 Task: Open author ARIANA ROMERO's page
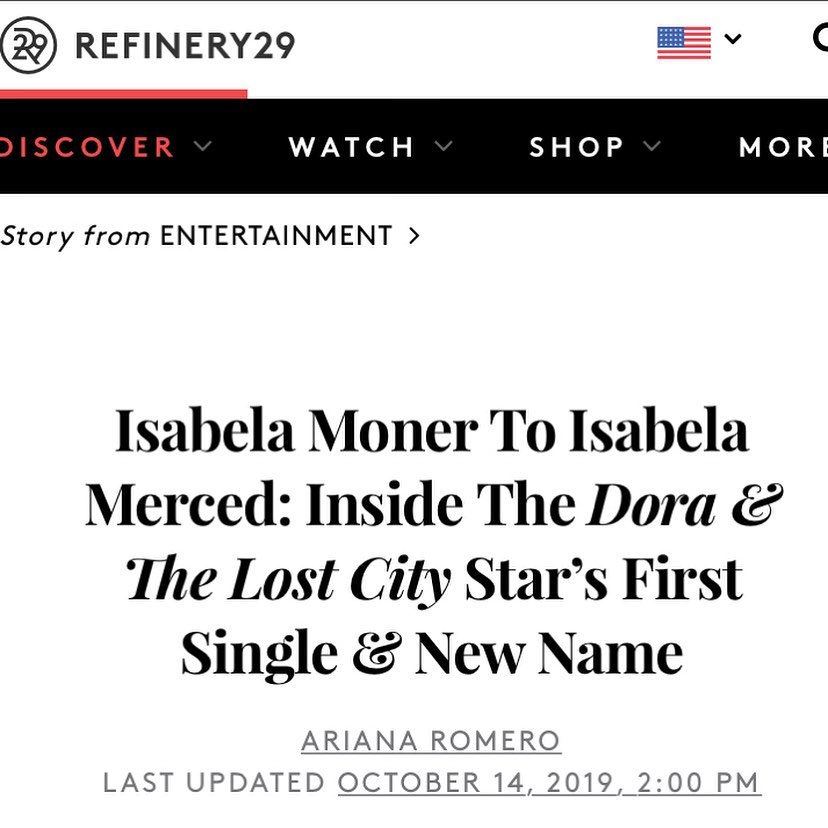[x=431, y=741]
